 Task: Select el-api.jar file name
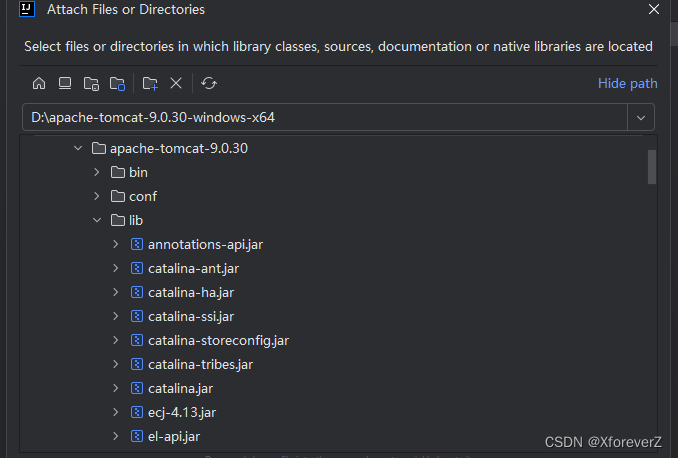click(174, 437)
